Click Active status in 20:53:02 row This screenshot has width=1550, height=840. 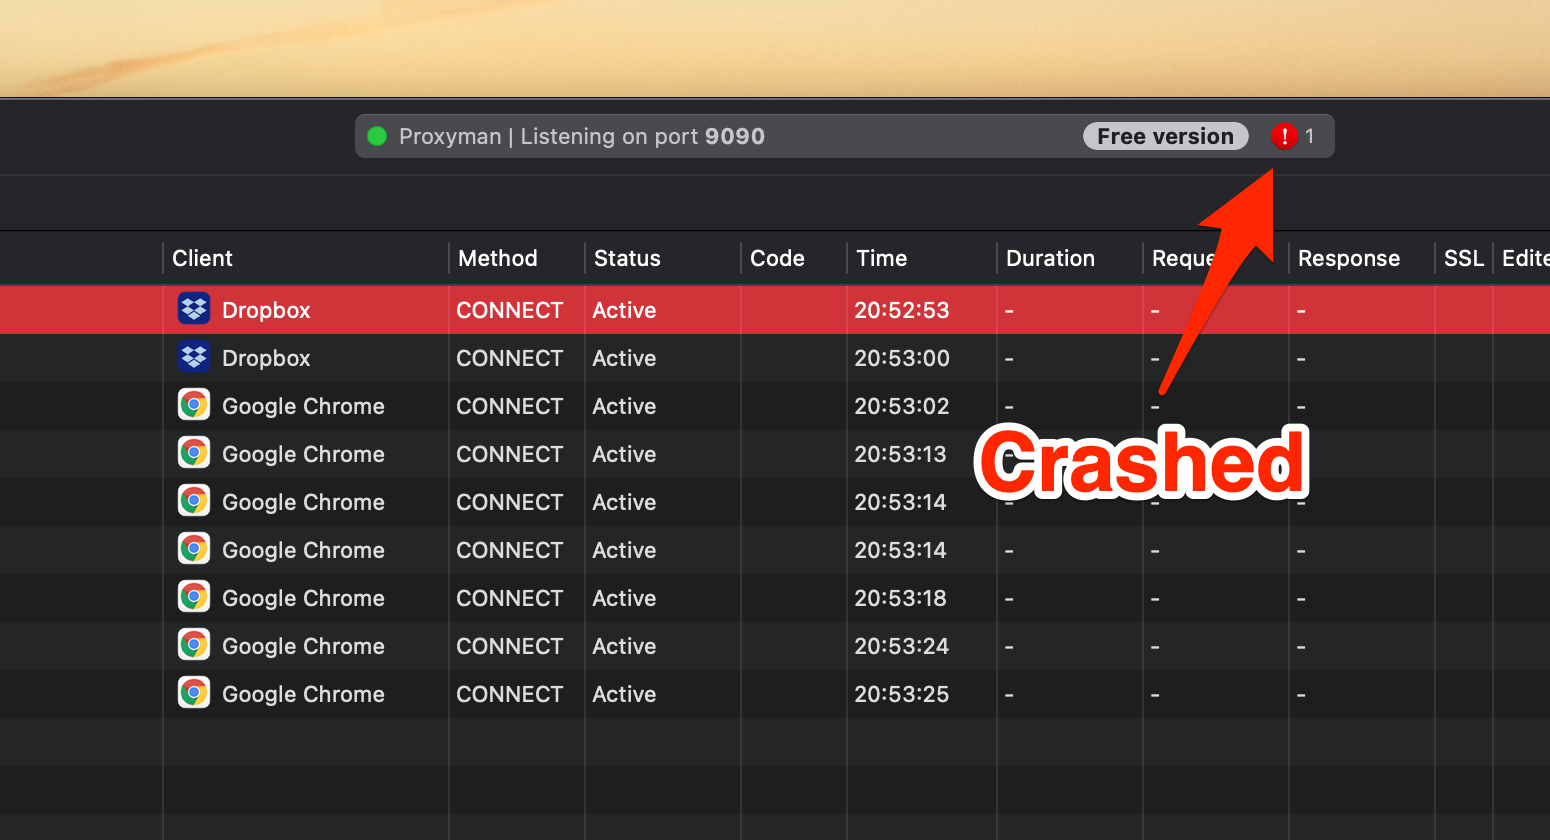pos(624,406)
